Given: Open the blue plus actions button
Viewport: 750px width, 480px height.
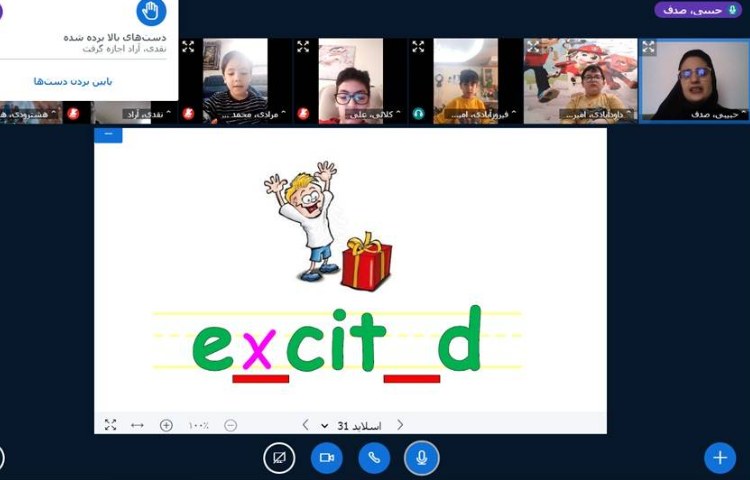Looking at the screenshot, I should pyautogui.click(x=719, y=457).
